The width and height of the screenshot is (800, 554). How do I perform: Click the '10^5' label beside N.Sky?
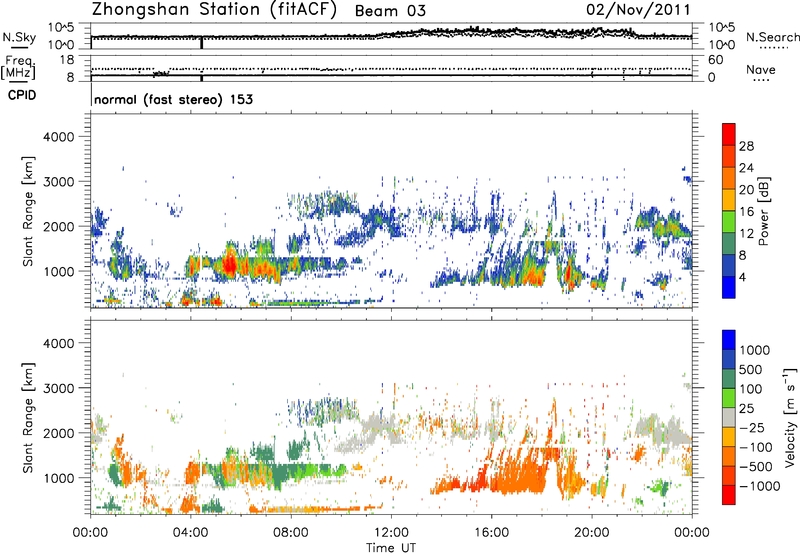61,27
